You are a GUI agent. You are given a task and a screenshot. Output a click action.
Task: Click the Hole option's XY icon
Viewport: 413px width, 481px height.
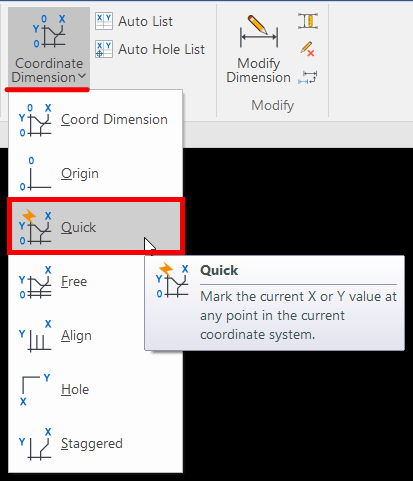point(35,390)
